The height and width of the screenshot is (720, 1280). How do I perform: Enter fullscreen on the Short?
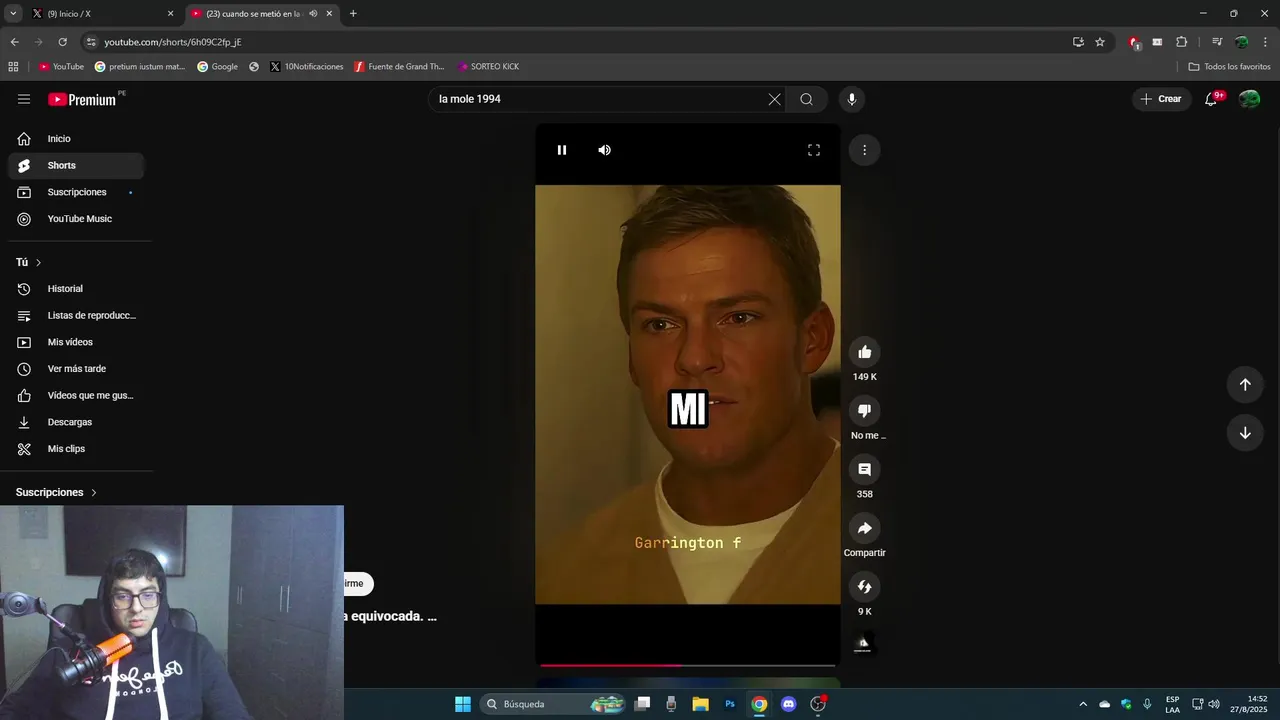coord(814,150)
